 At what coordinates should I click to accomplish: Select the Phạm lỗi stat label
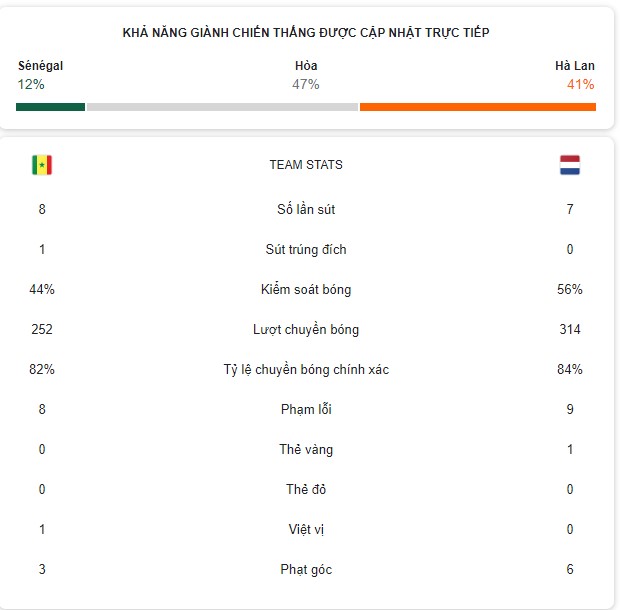point(306,409)
